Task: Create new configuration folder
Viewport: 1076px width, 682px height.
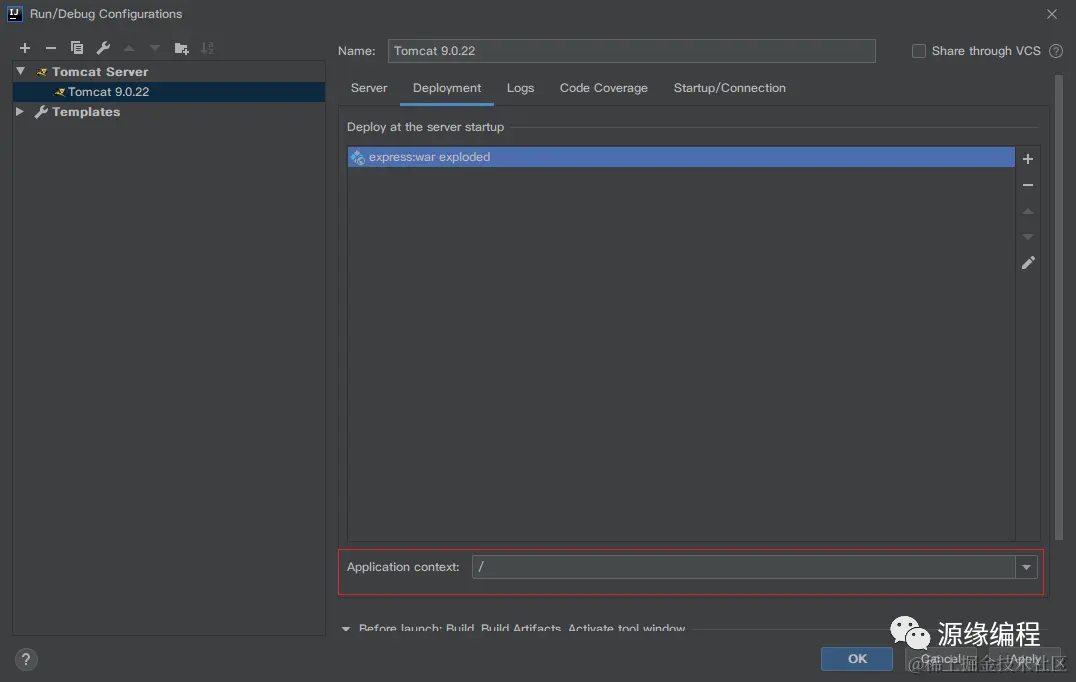Action: coord(181,48)
